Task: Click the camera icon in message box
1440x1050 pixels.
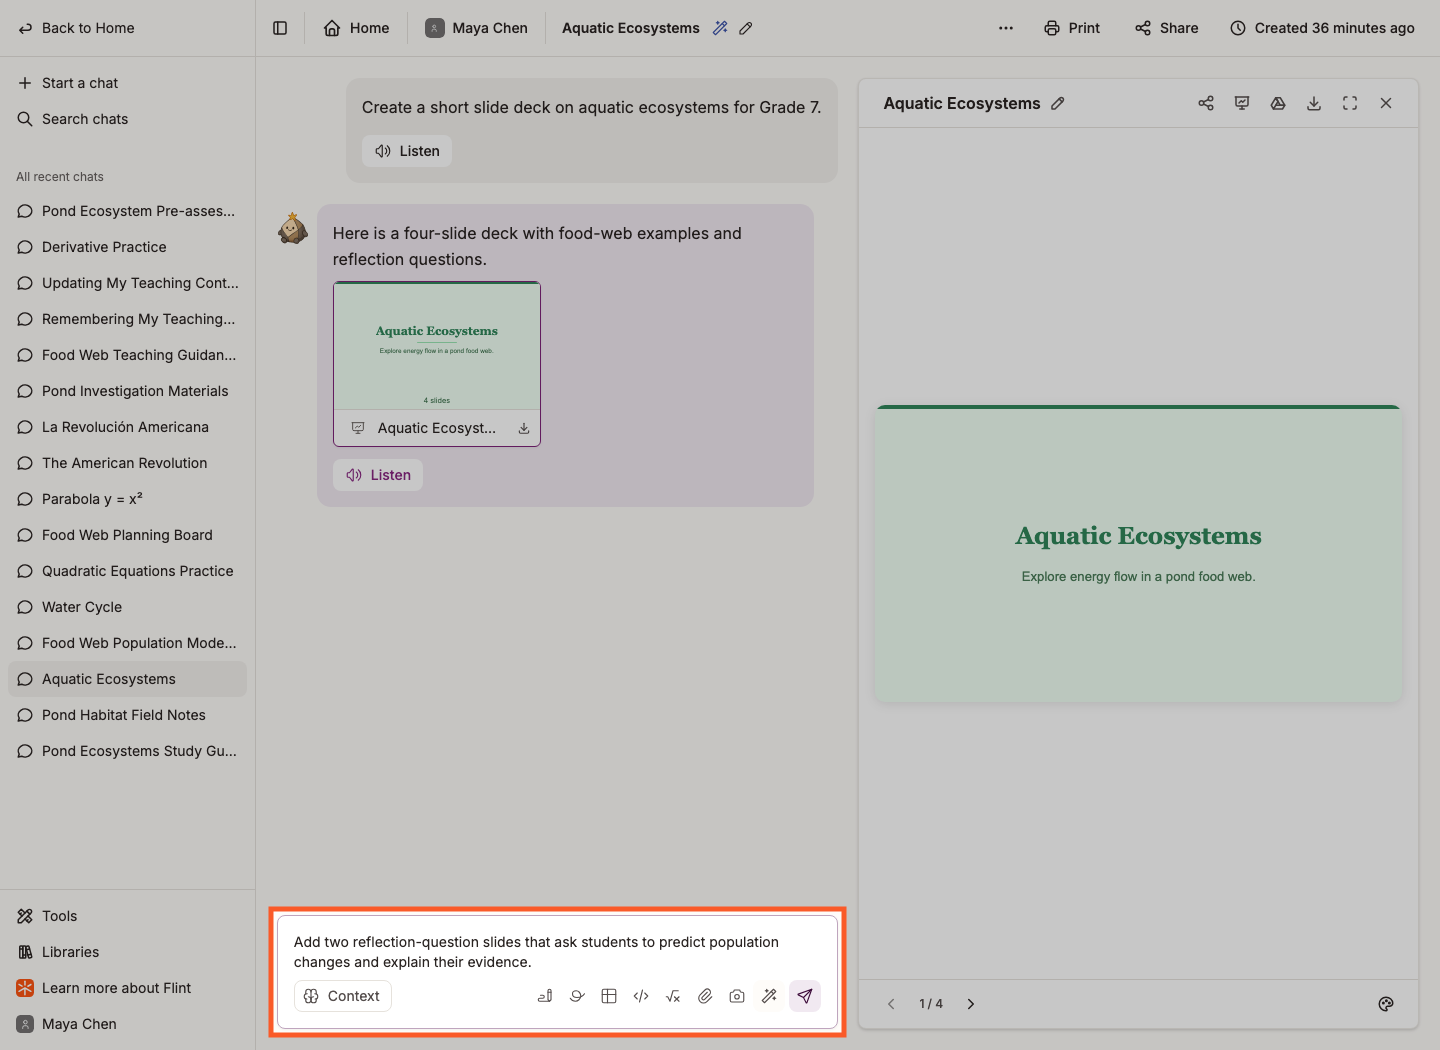Action: pos(737,996)
